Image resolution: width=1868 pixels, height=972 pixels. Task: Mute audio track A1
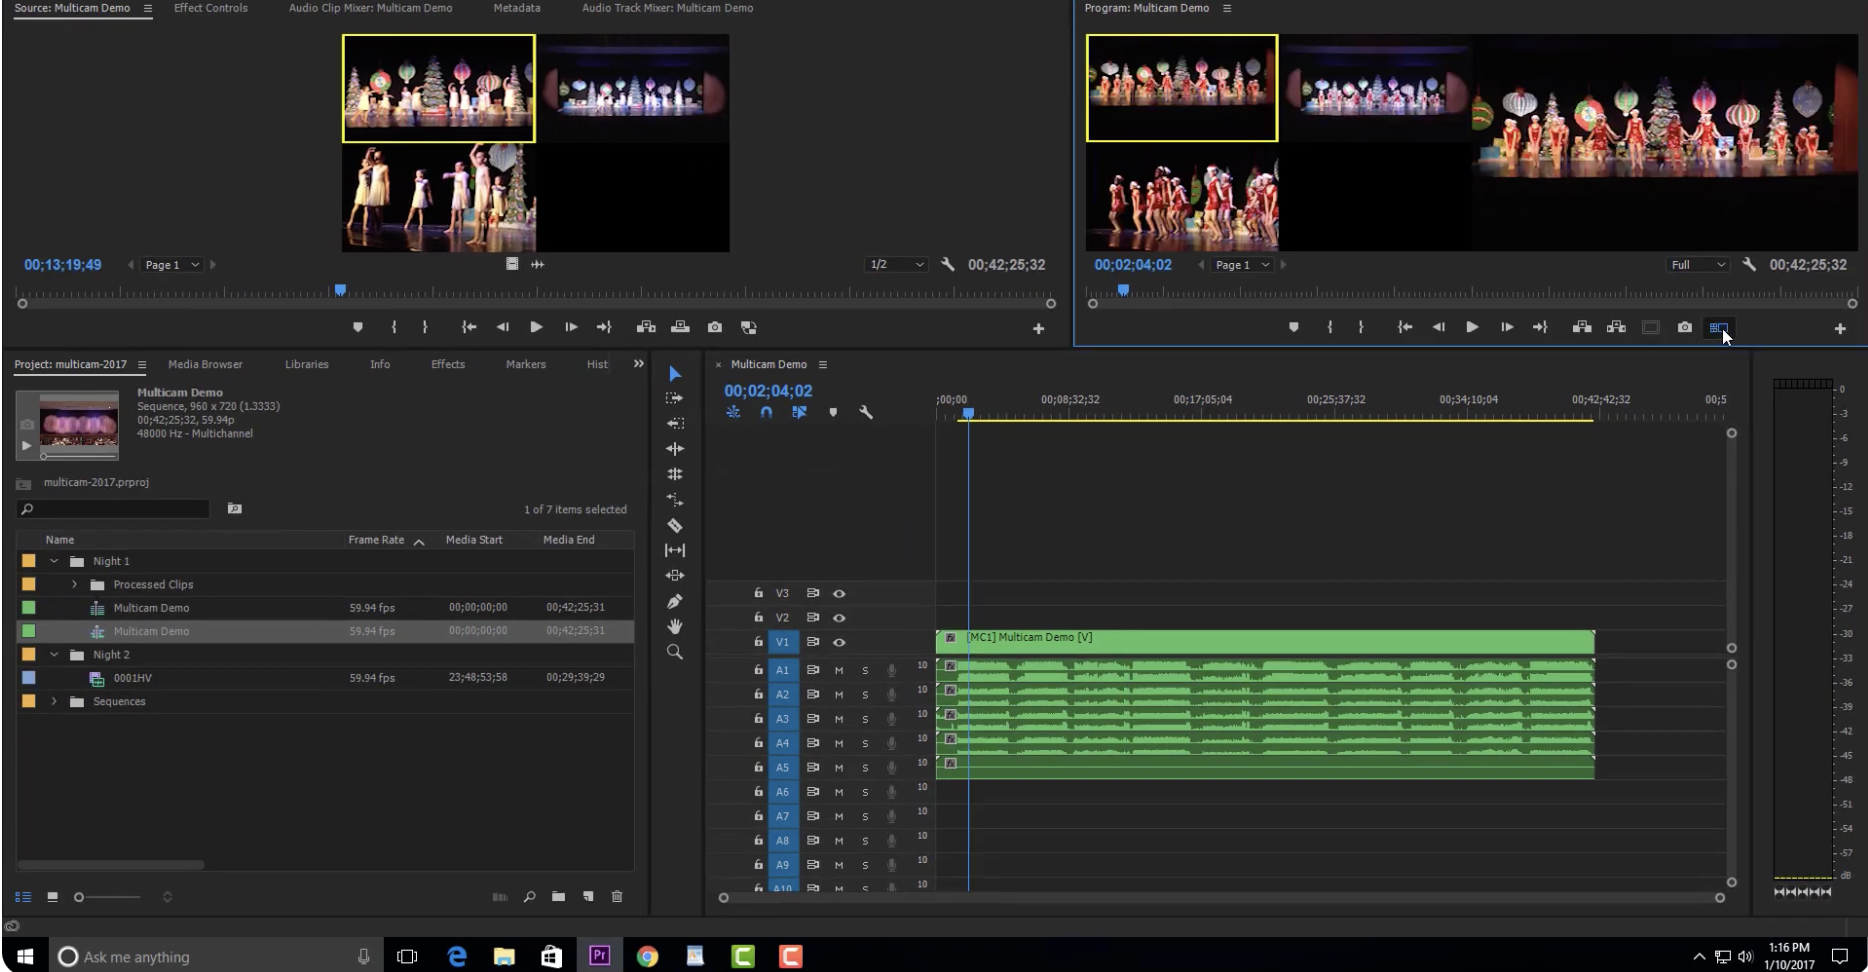click(839, 670)
